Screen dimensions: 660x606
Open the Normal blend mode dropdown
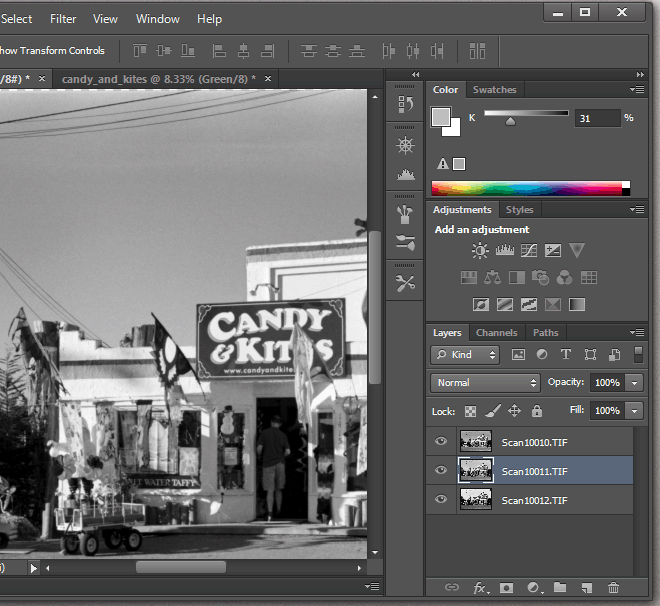(x=485, y=383)
